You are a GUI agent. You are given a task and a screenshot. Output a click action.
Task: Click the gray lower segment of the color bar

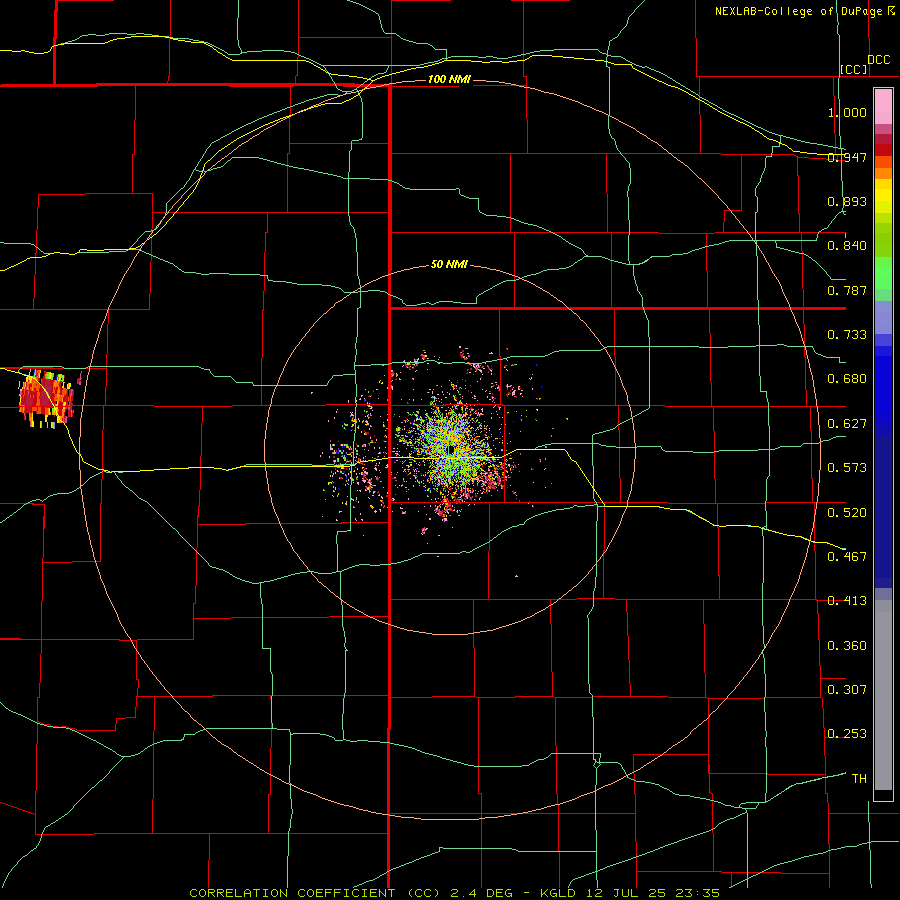(883, 695)
